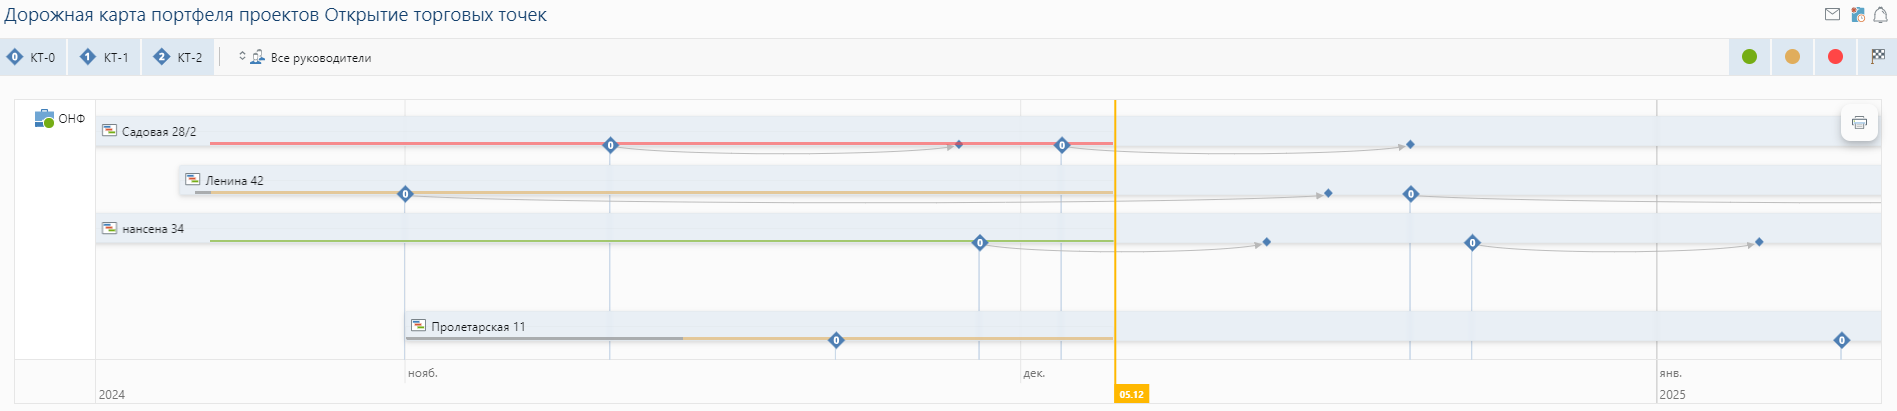Screen dimensions: 1897x411
Task: Click the 05.12 current date marker
Action: tap(1131, 394)
